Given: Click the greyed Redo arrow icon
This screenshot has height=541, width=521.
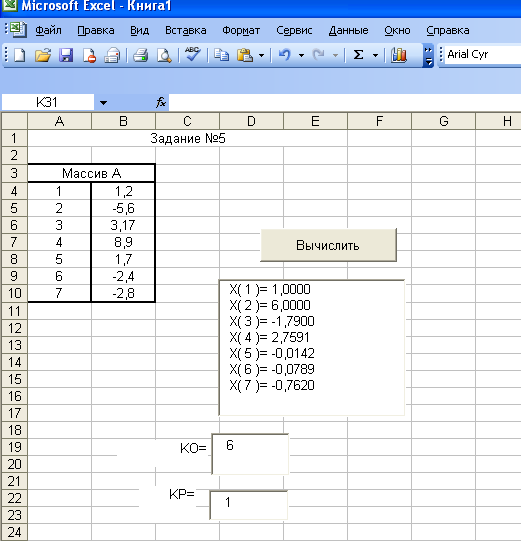Looking at the screenshot, I should pos(318,55).
